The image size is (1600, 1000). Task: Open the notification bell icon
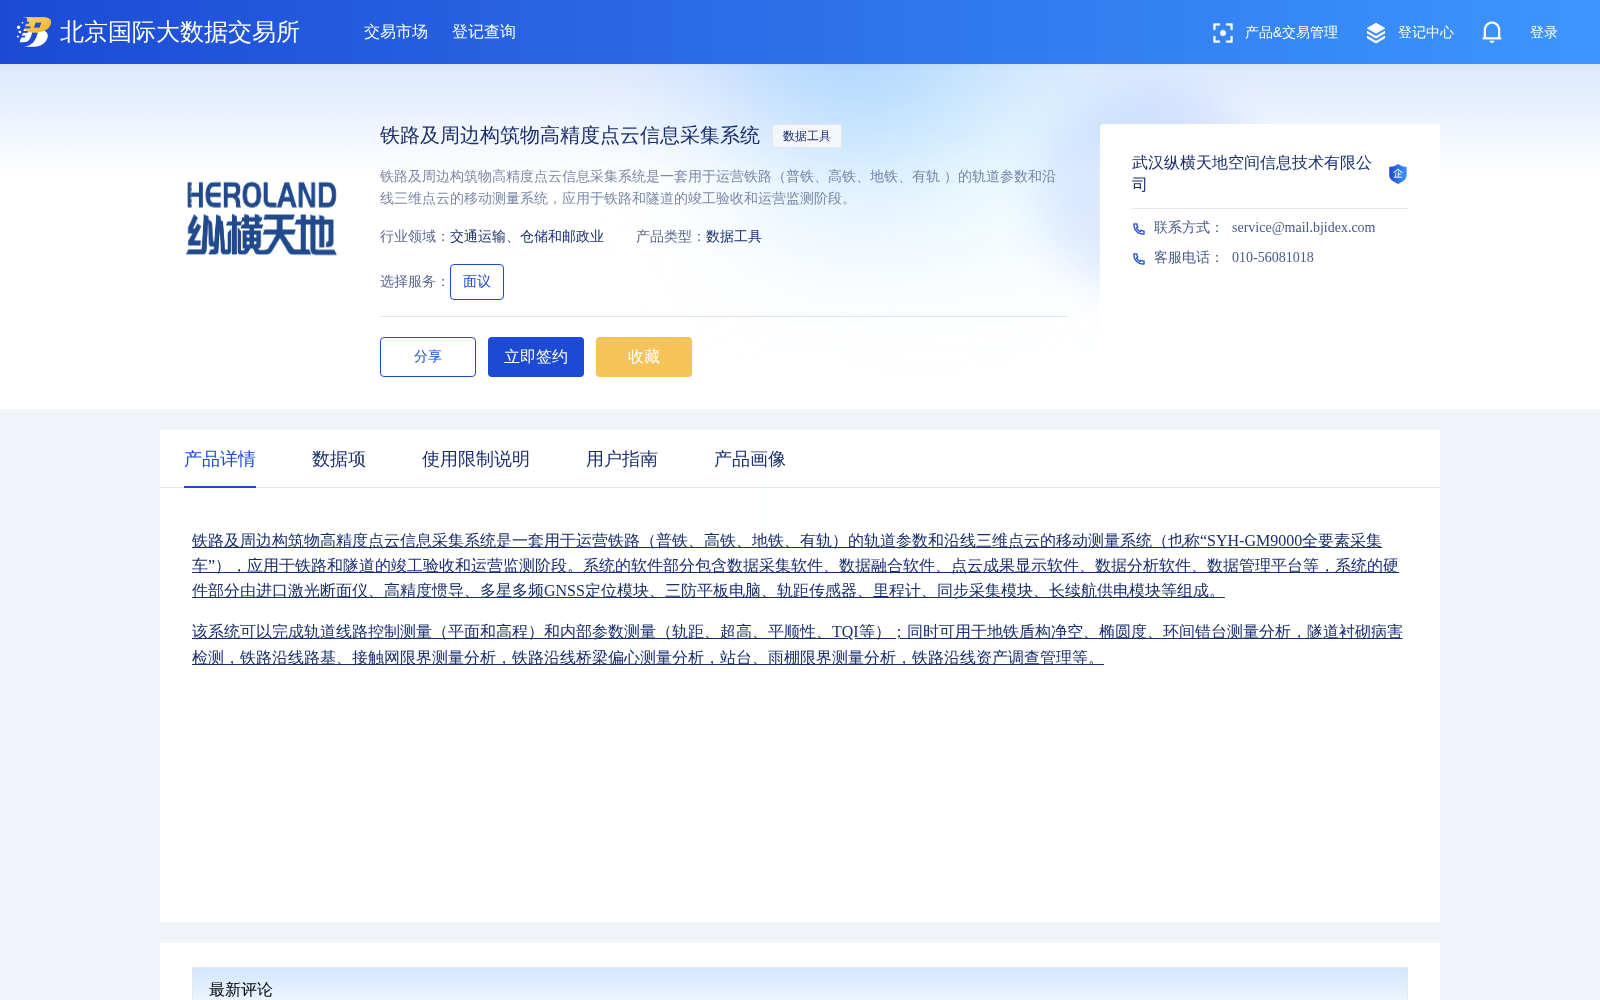[1492, 32]
